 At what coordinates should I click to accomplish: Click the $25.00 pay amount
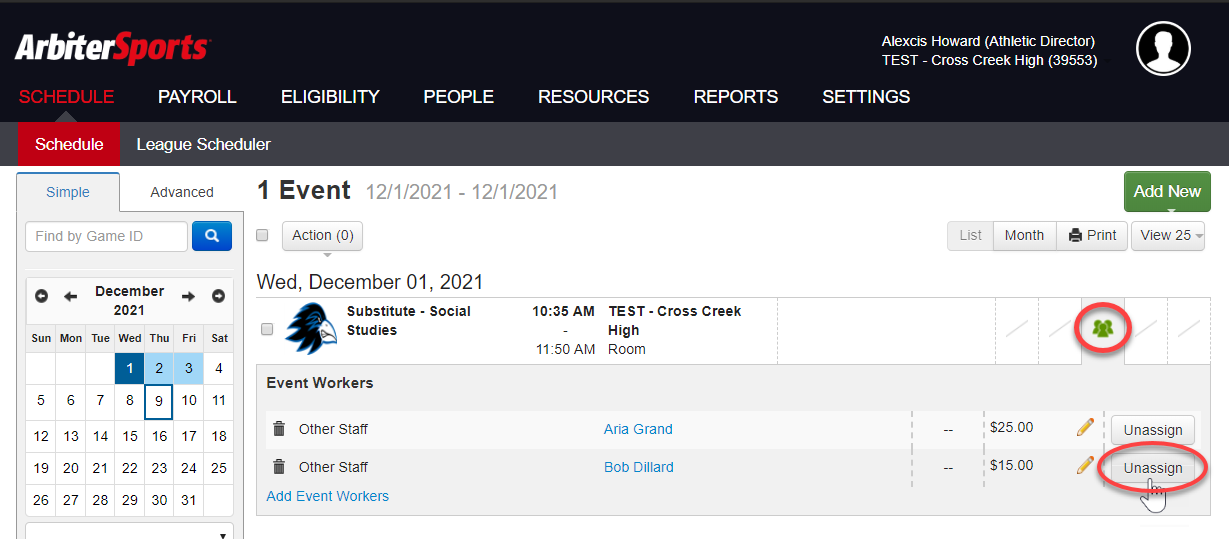coord(1011,428)
